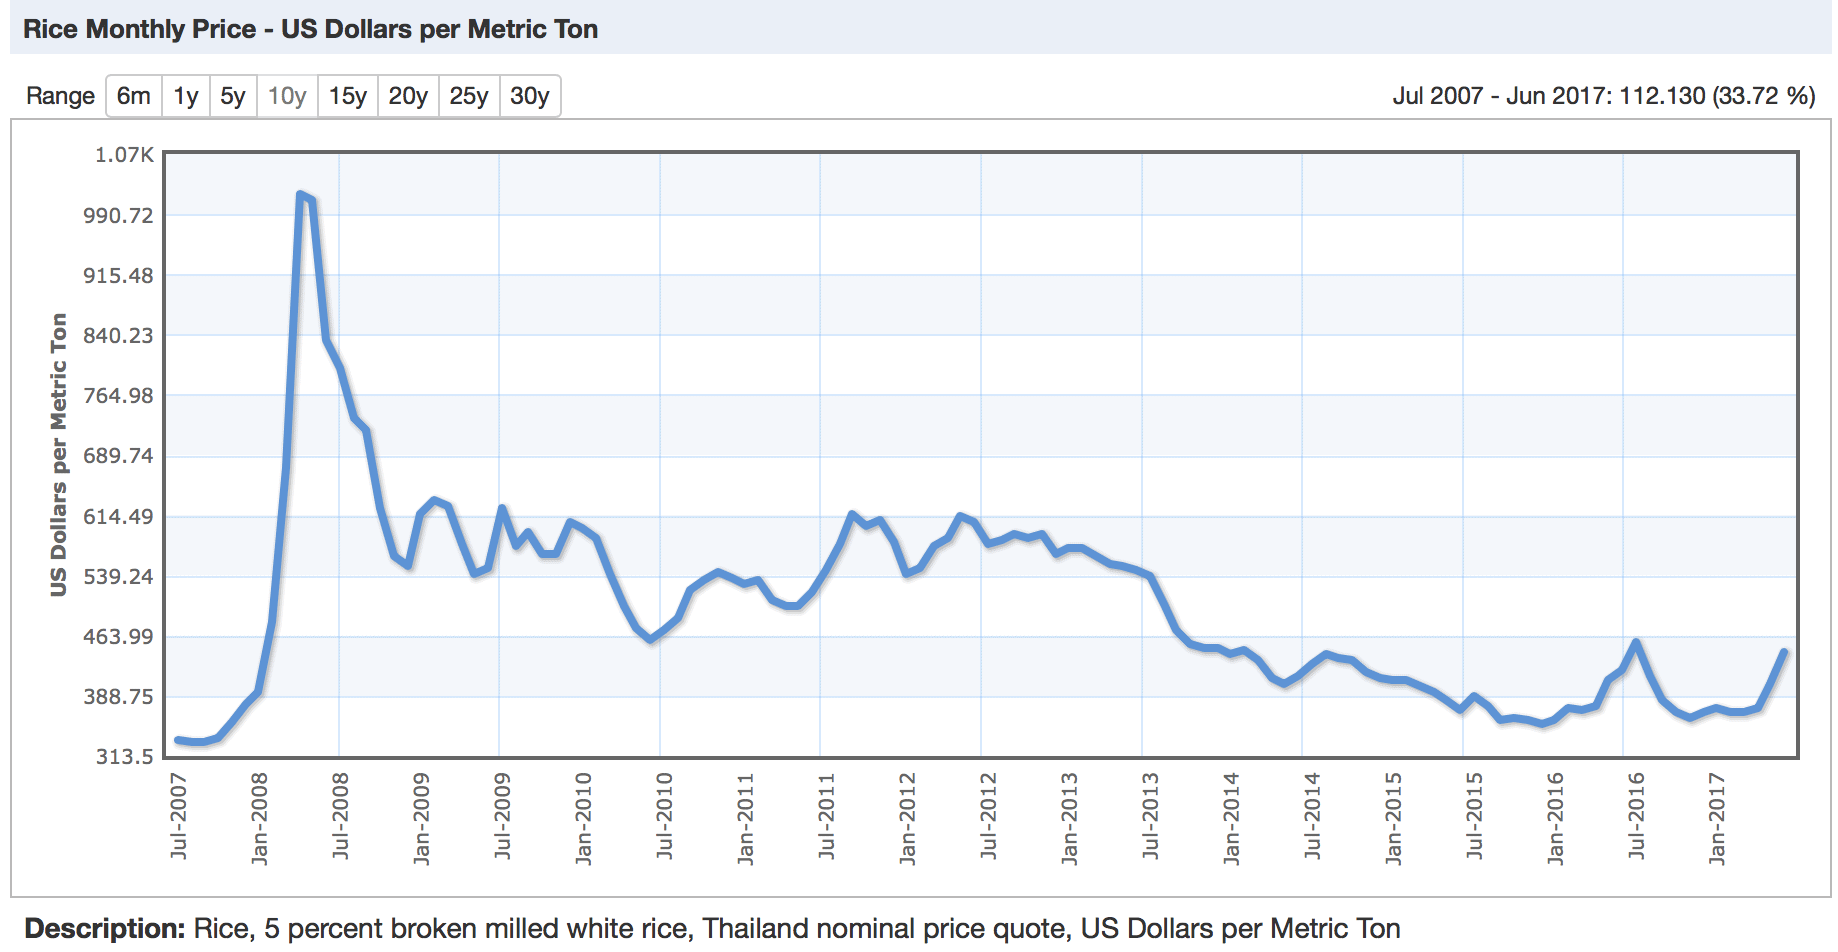Image resolution: width=1838 pixels, height=952 pixels.
Task: Click the 1.07K y-axis label
Action: [124, 155]
